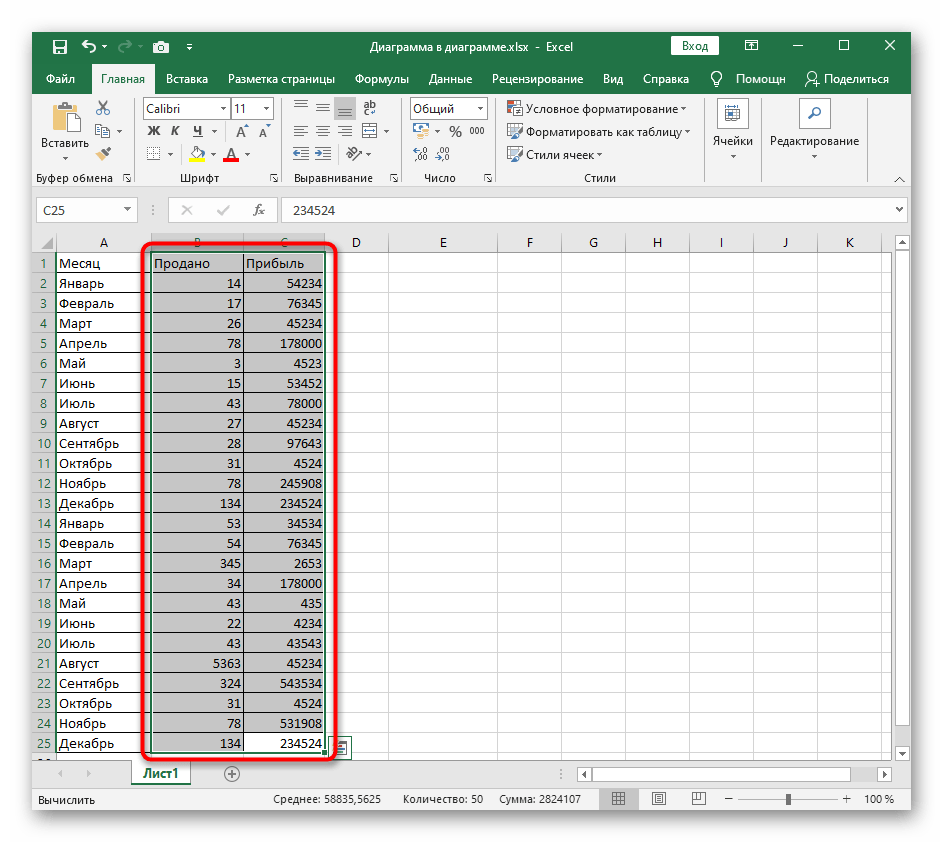
Task: Toggle bold Ж formatting
Action: (x=154, y=131)
